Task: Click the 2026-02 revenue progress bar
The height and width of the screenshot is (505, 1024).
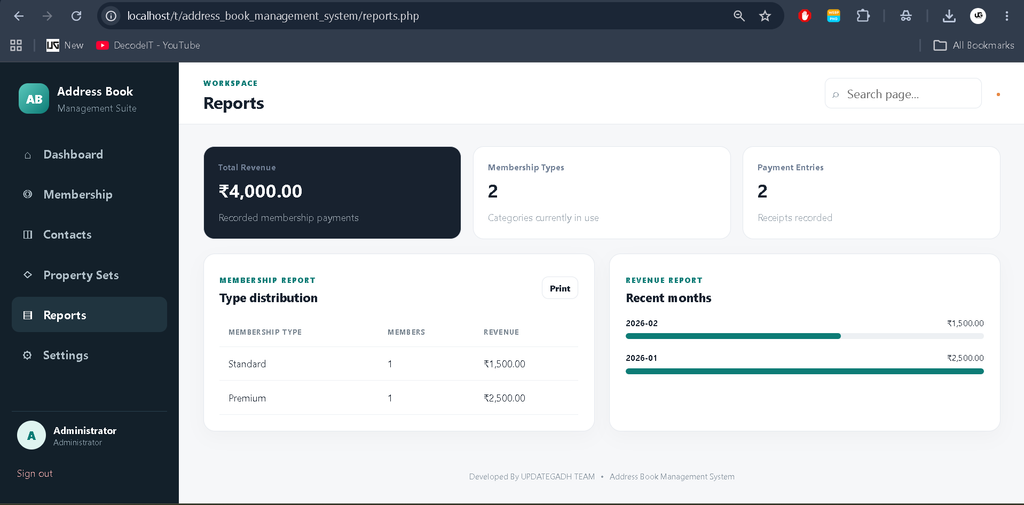Action: point(805,336)
